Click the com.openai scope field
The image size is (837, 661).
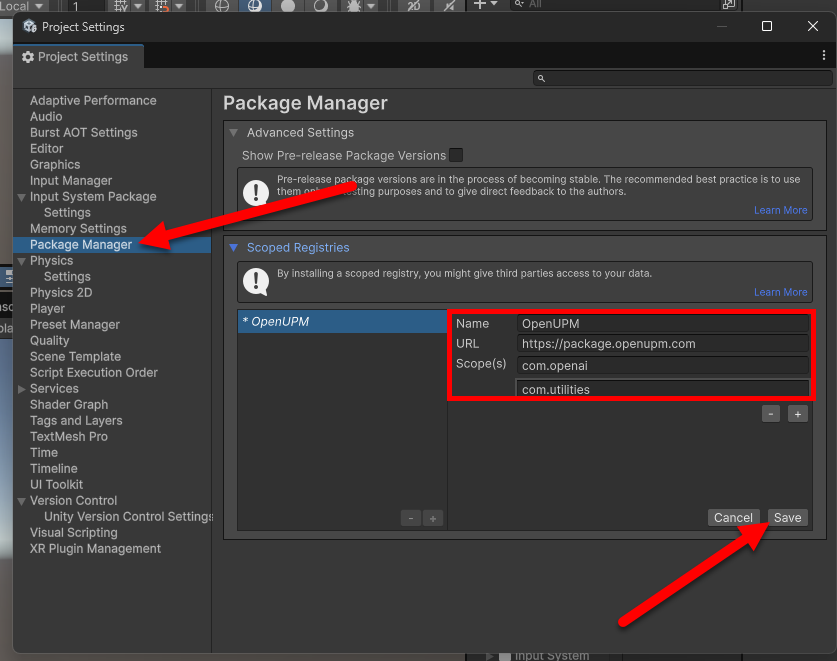(x=663, y=366)
